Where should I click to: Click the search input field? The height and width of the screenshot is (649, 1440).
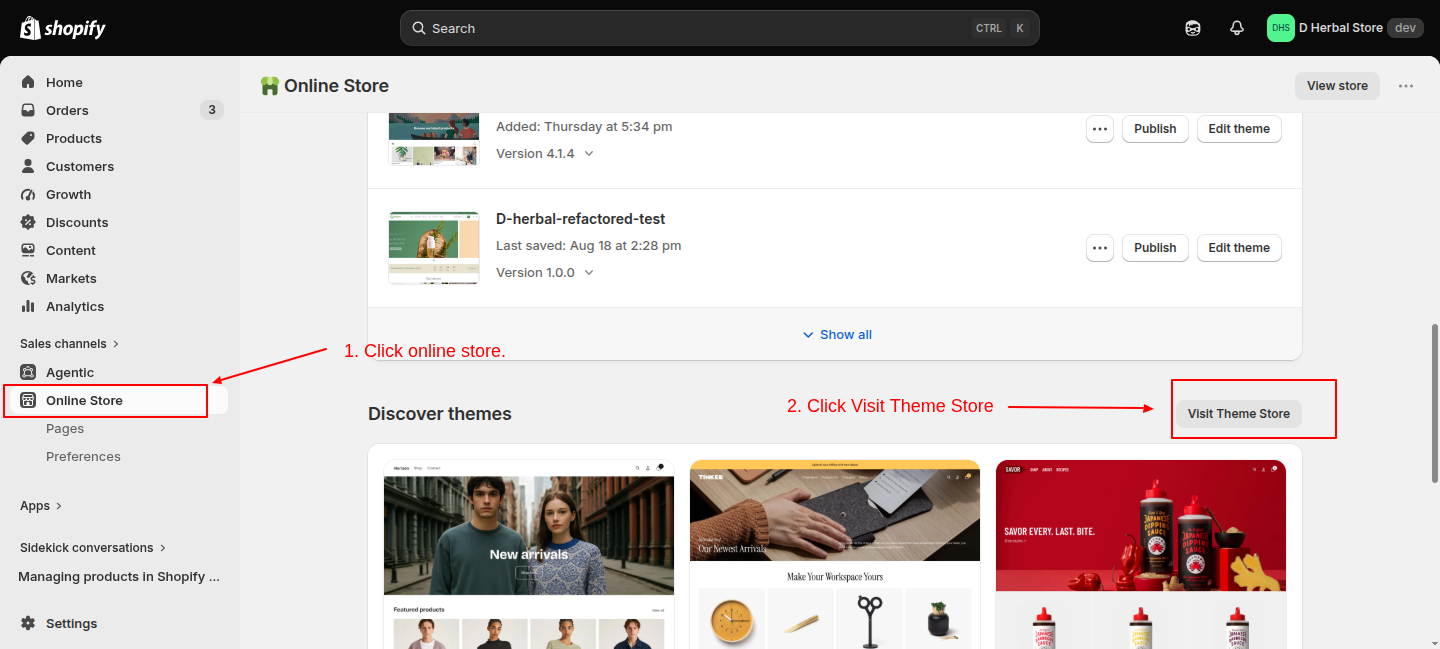tap(720, 28)
